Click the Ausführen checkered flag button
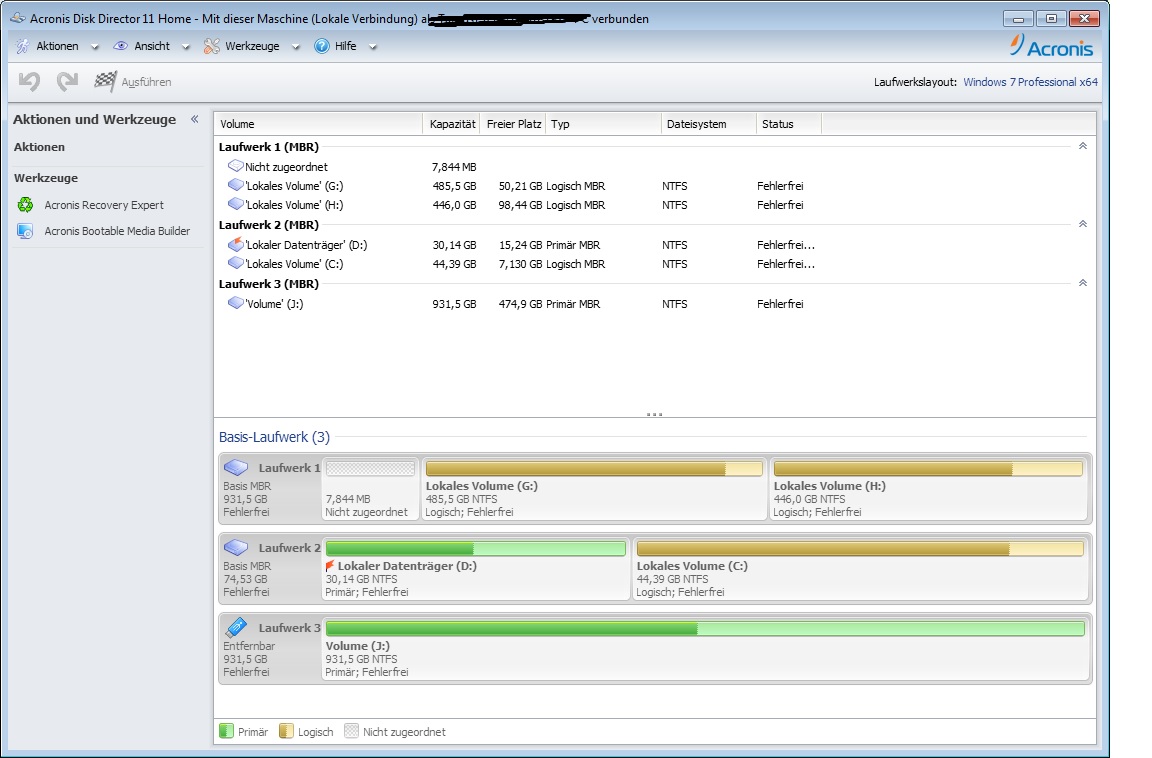This screenshot has height=758, width=1152. point(132,82)
